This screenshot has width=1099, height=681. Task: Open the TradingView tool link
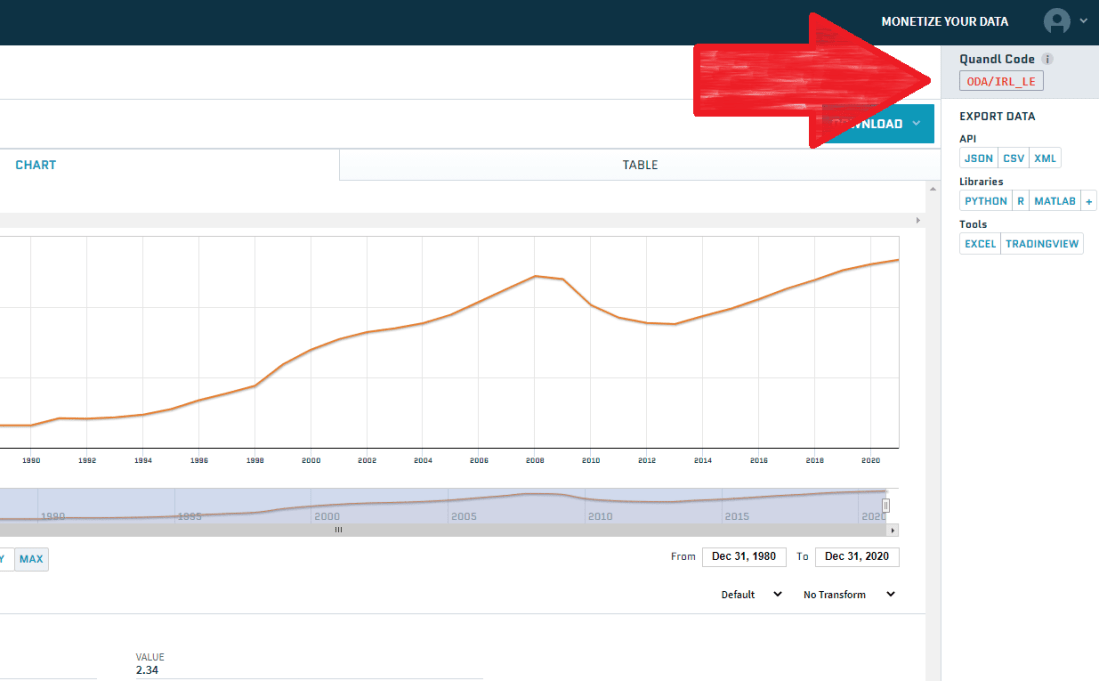tap(1041, 244)
